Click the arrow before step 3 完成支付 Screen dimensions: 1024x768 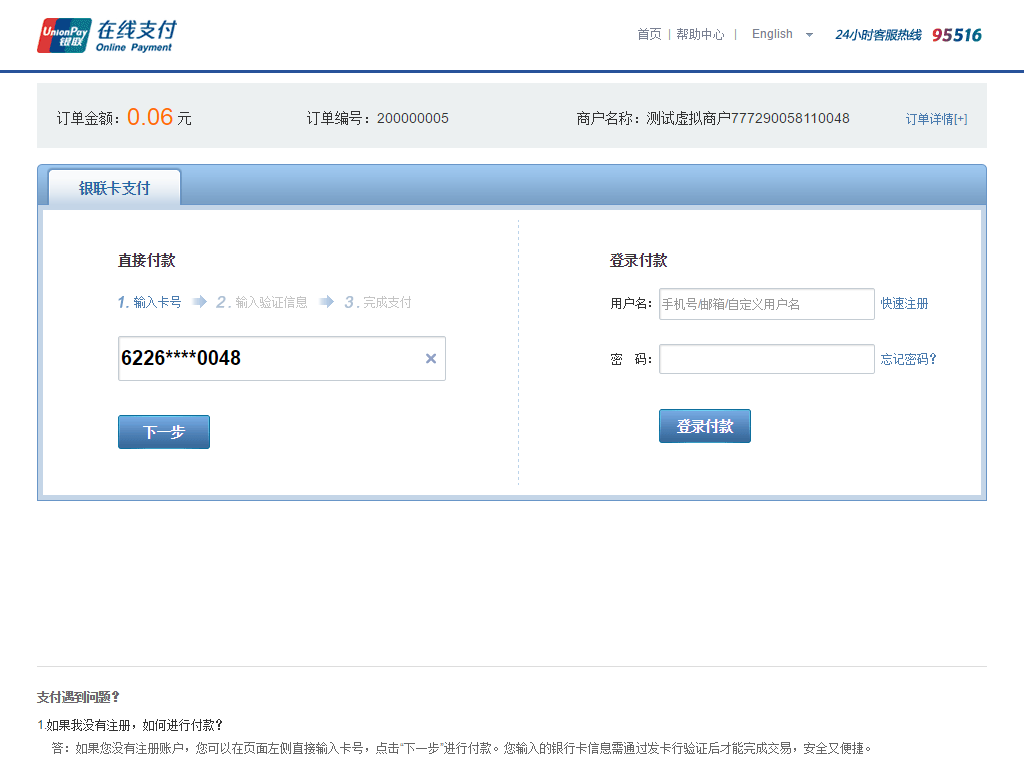[327, 302]
